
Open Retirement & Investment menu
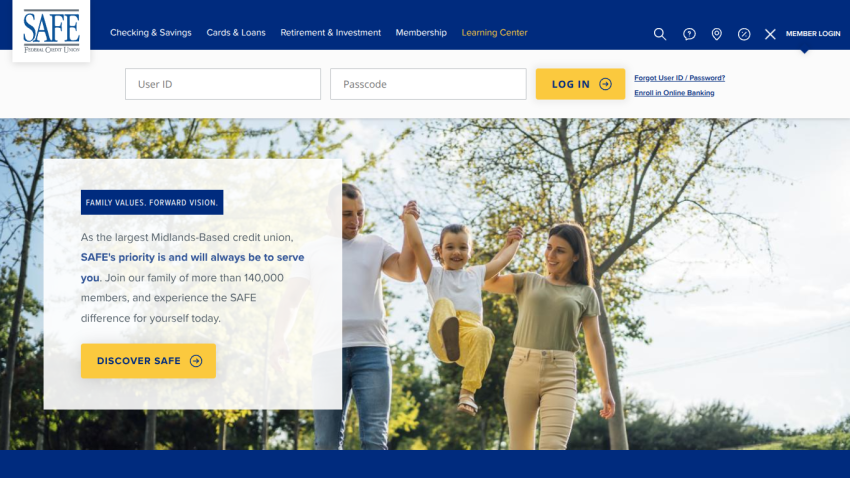coord(331,33)
